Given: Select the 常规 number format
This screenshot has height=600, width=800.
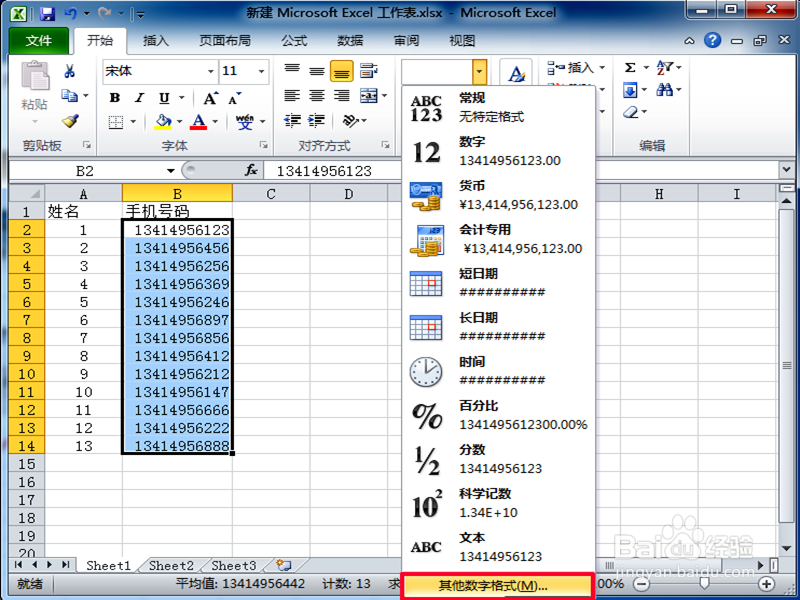Looking at the screenshot, I should [x=498, y=108].
